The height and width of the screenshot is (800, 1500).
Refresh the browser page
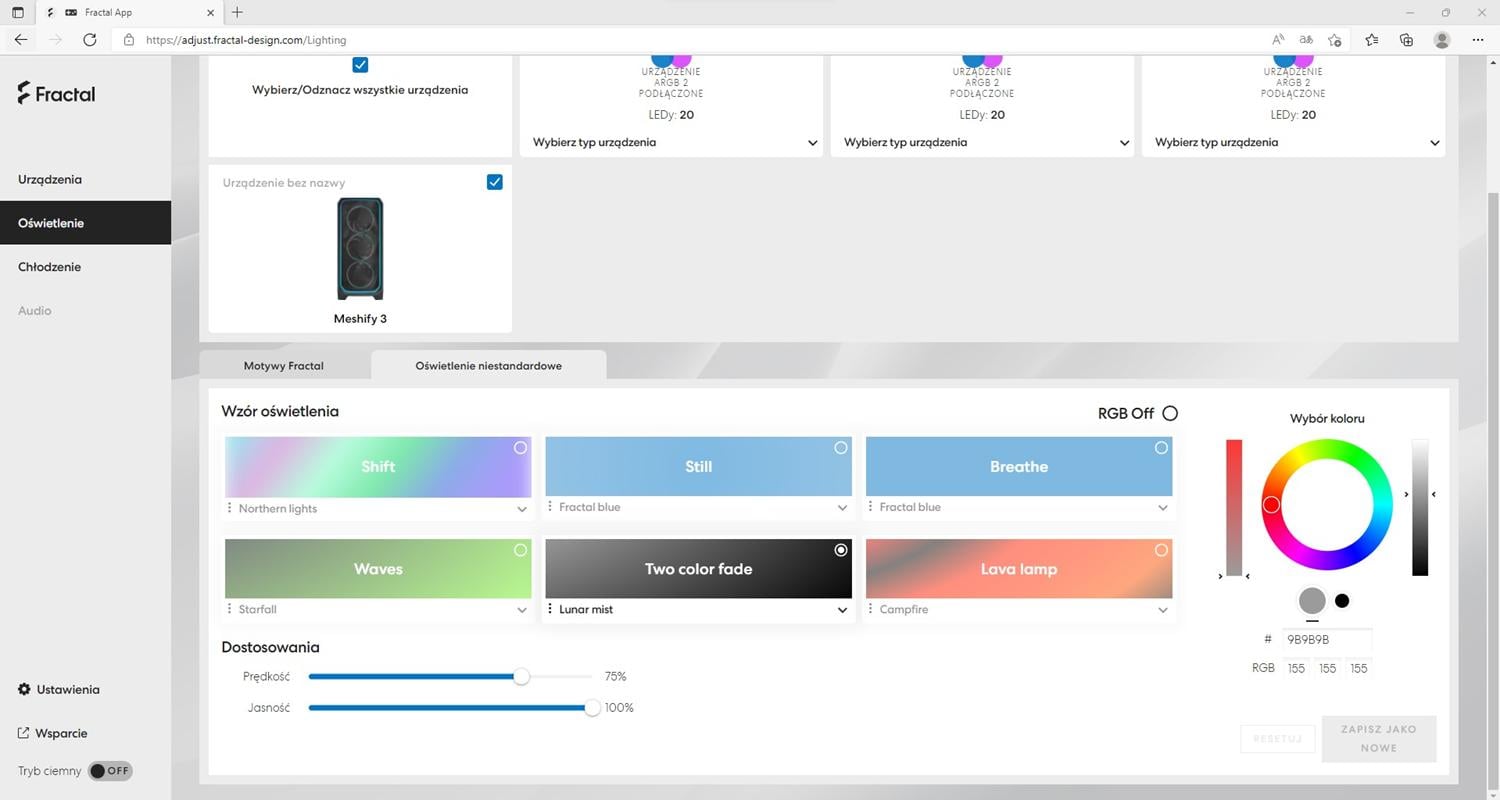click(x=90, y=40)
